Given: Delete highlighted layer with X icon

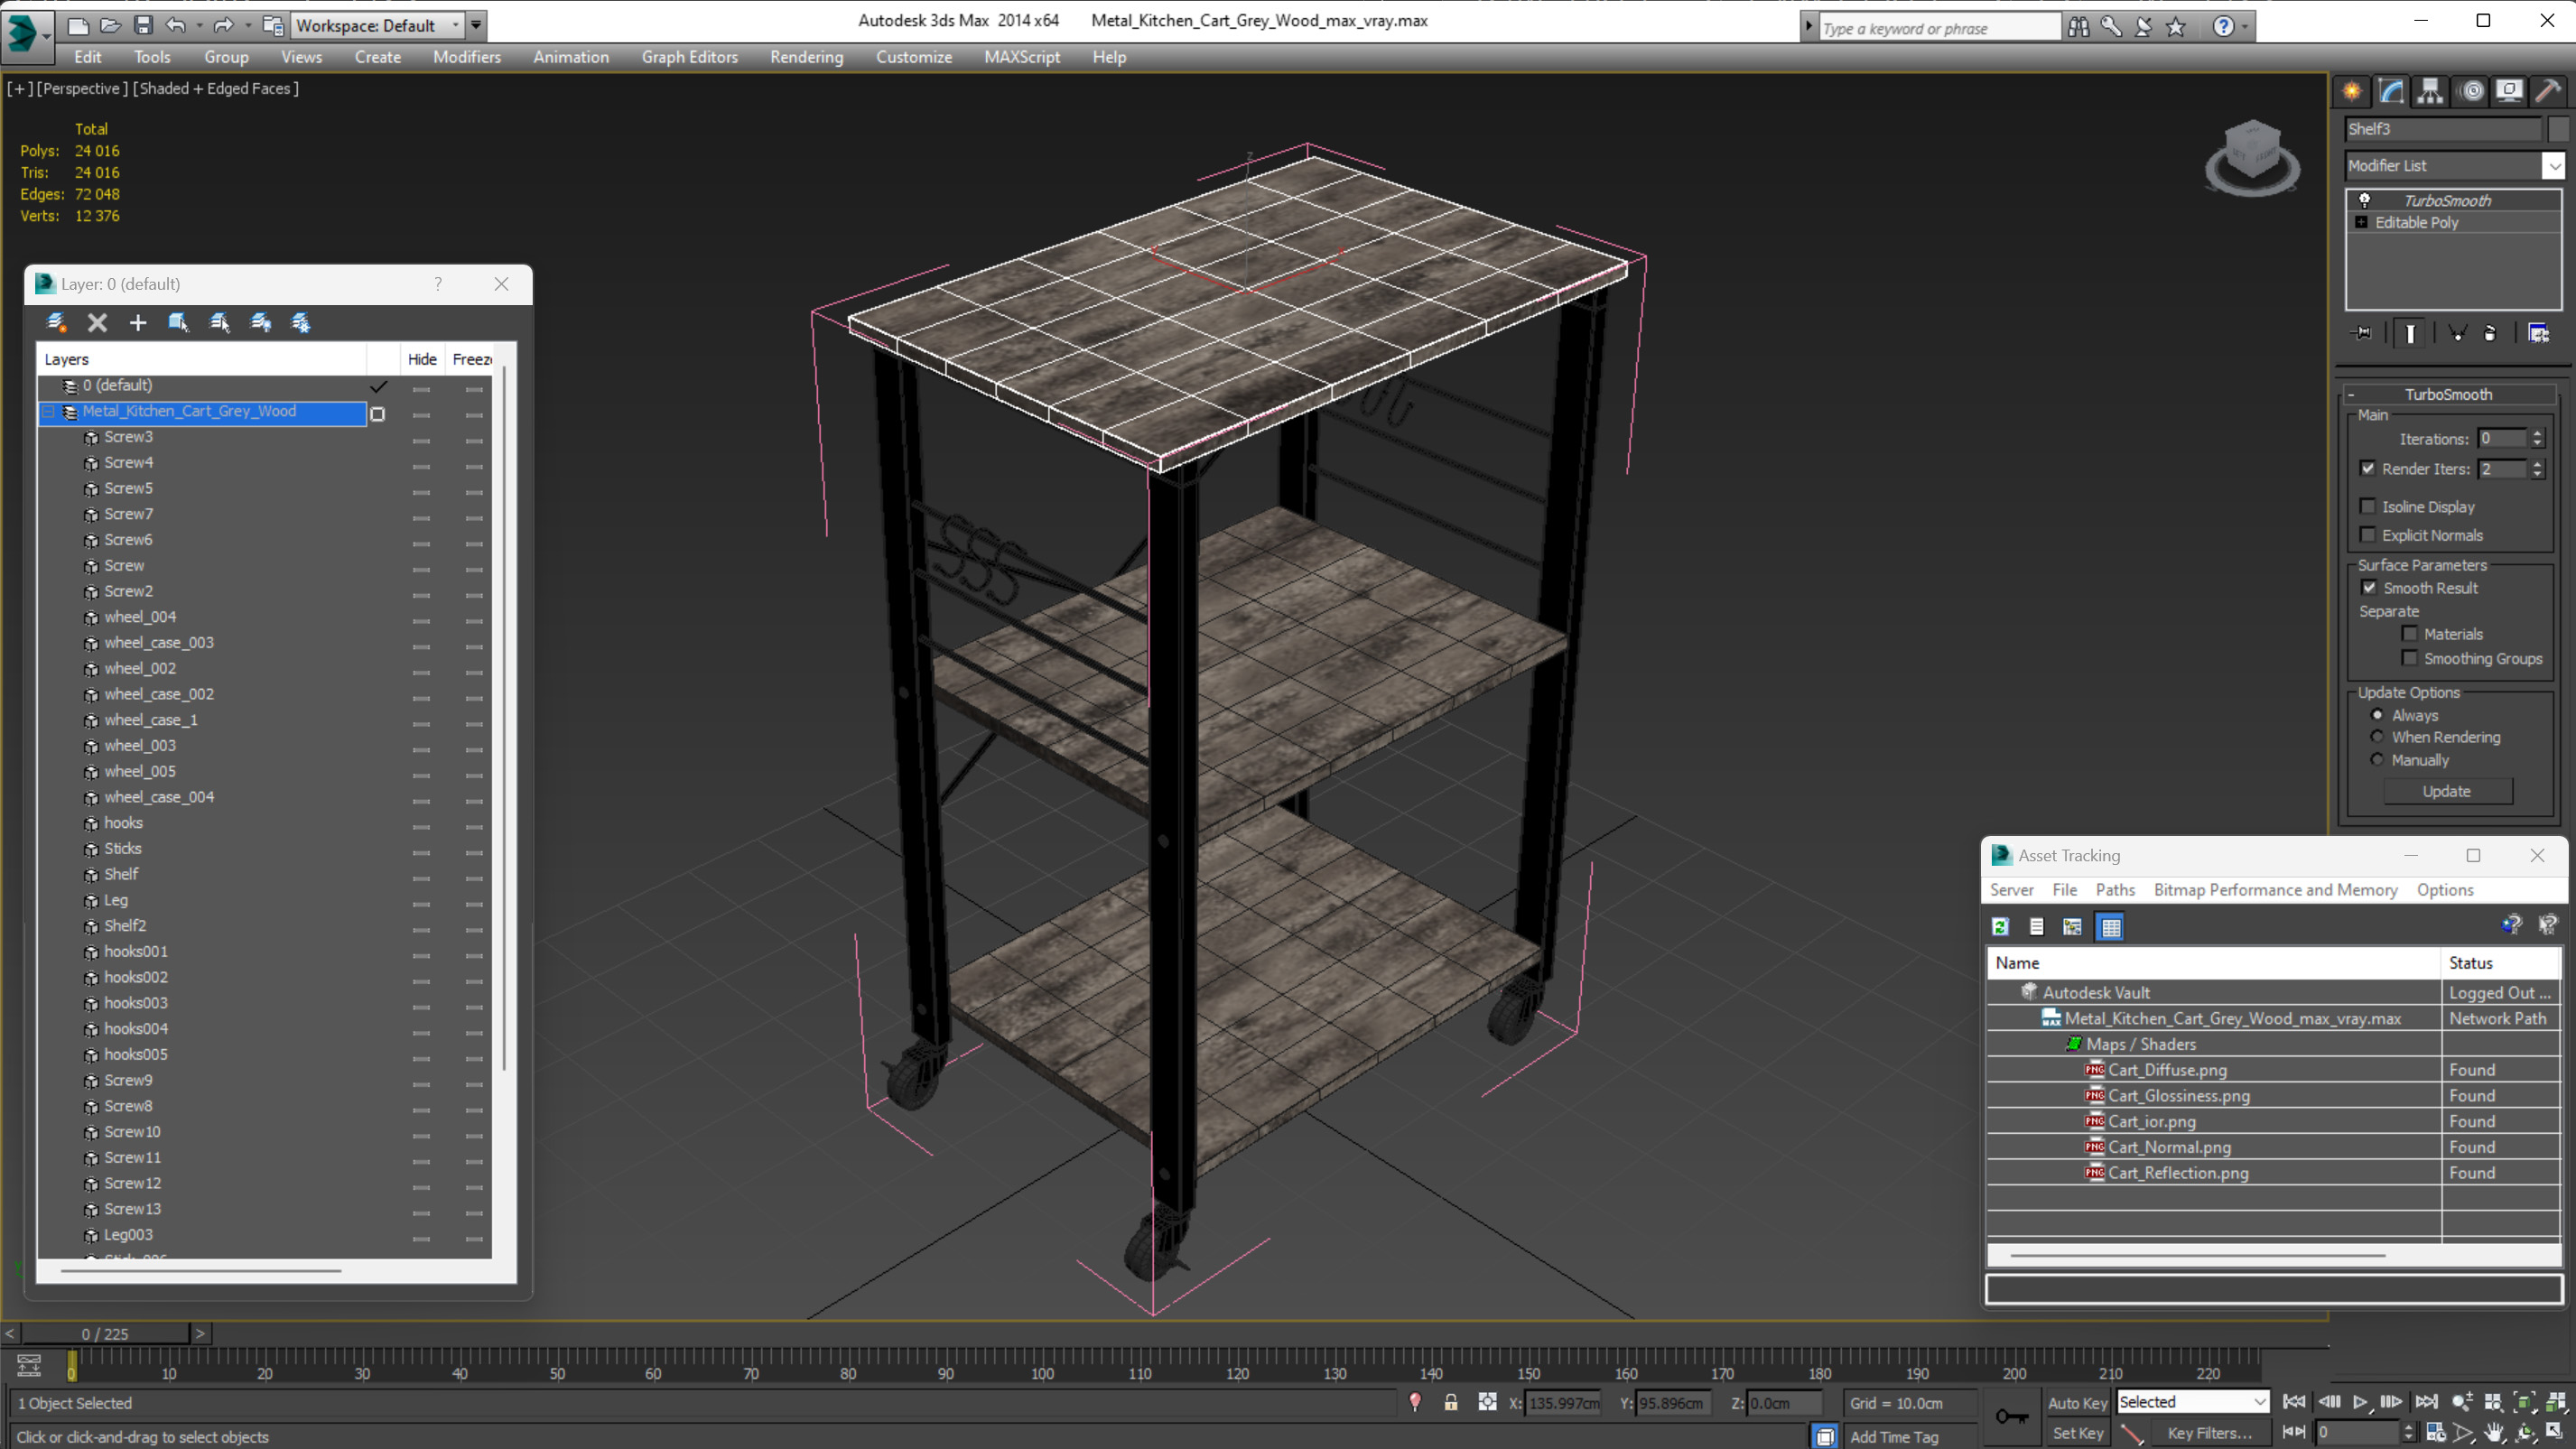Looking at the screenshot, I should (97, 322).
